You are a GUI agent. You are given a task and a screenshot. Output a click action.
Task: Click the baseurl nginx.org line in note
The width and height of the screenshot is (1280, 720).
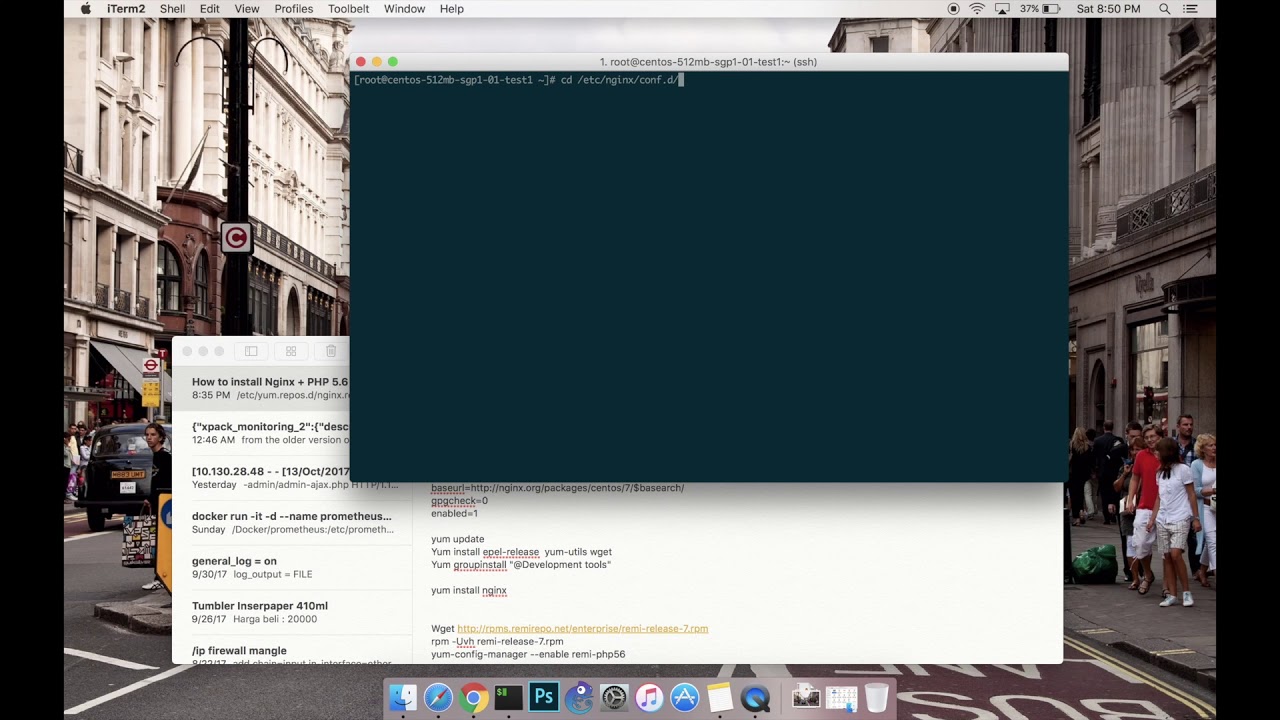click(557, 488)
